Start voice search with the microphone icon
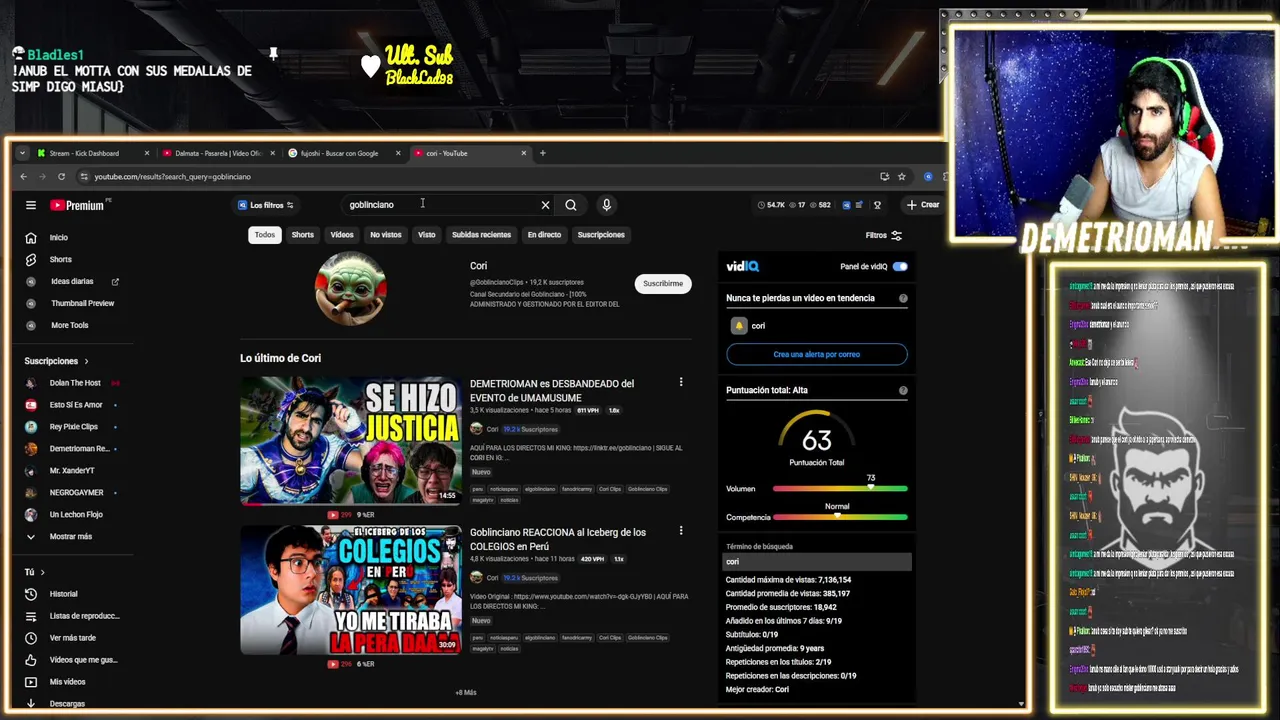 tap(606, 205)
